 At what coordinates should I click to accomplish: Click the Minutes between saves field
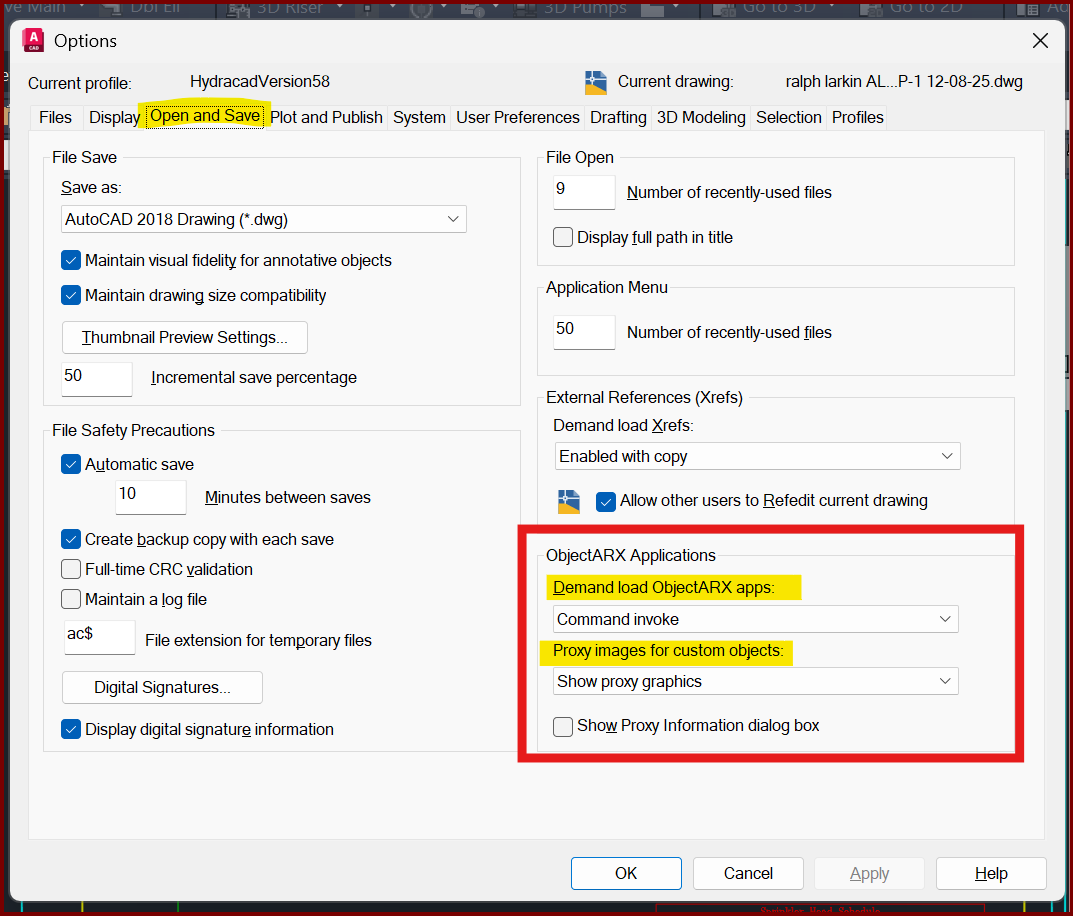pos(151,497)
